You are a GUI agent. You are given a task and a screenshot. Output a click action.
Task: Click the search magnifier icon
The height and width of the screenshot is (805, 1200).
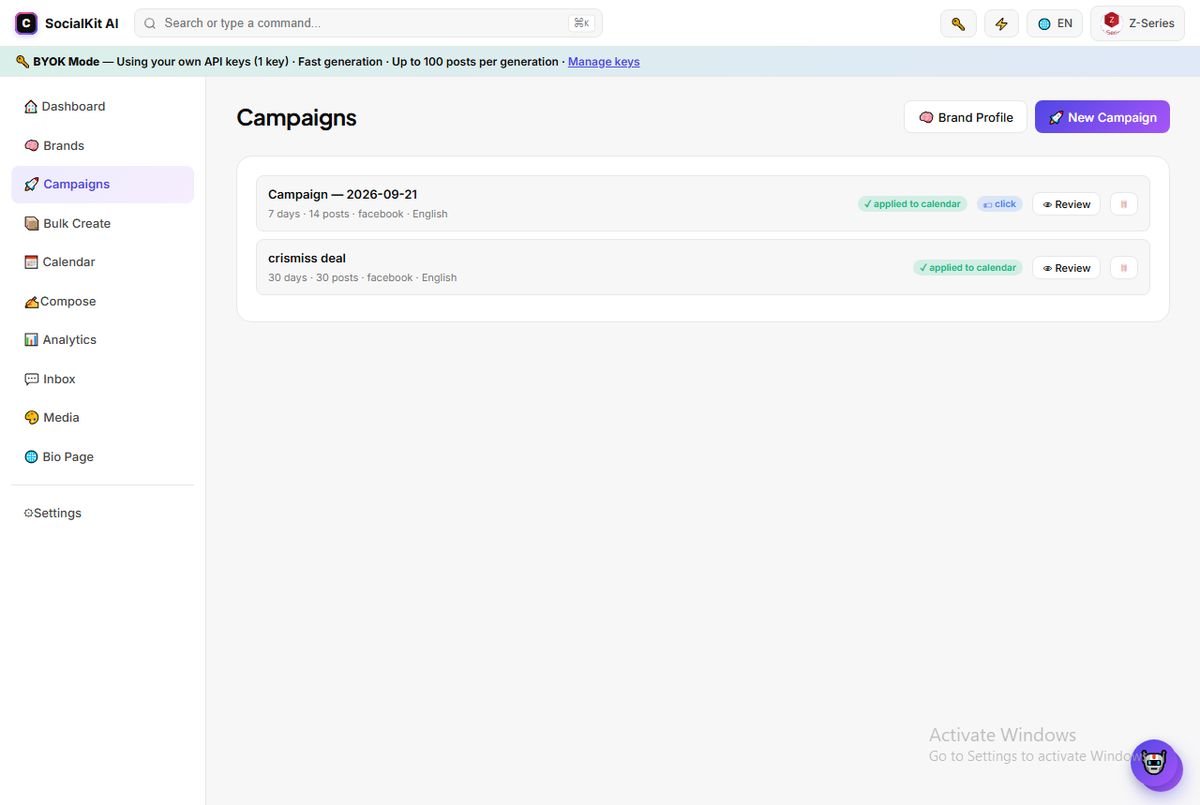[x=150, y=23]
